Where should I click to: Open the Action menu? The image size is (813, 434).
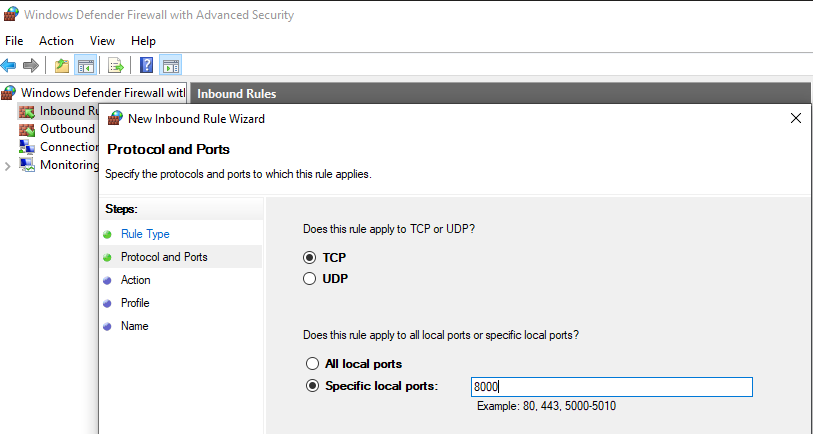[56, 41]
